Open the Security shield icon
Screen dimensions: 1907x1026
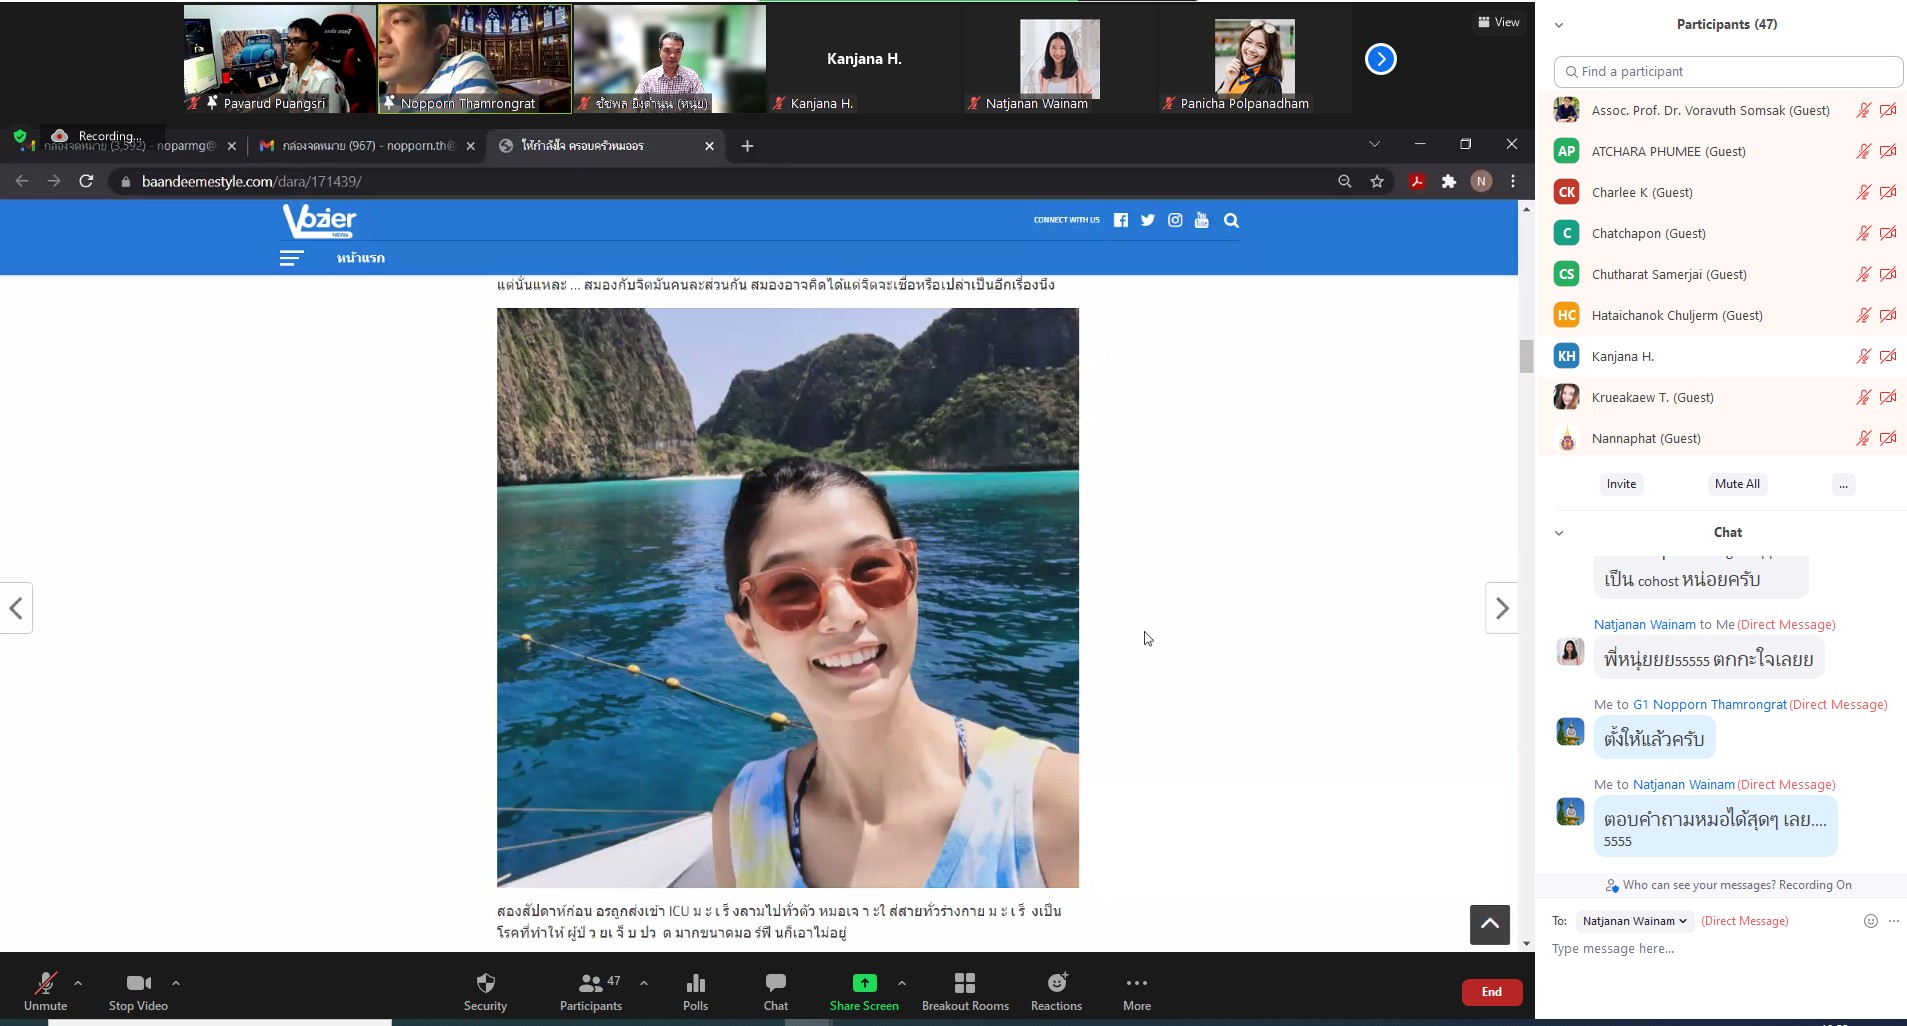pyautogui.click(x=485, y=984)
